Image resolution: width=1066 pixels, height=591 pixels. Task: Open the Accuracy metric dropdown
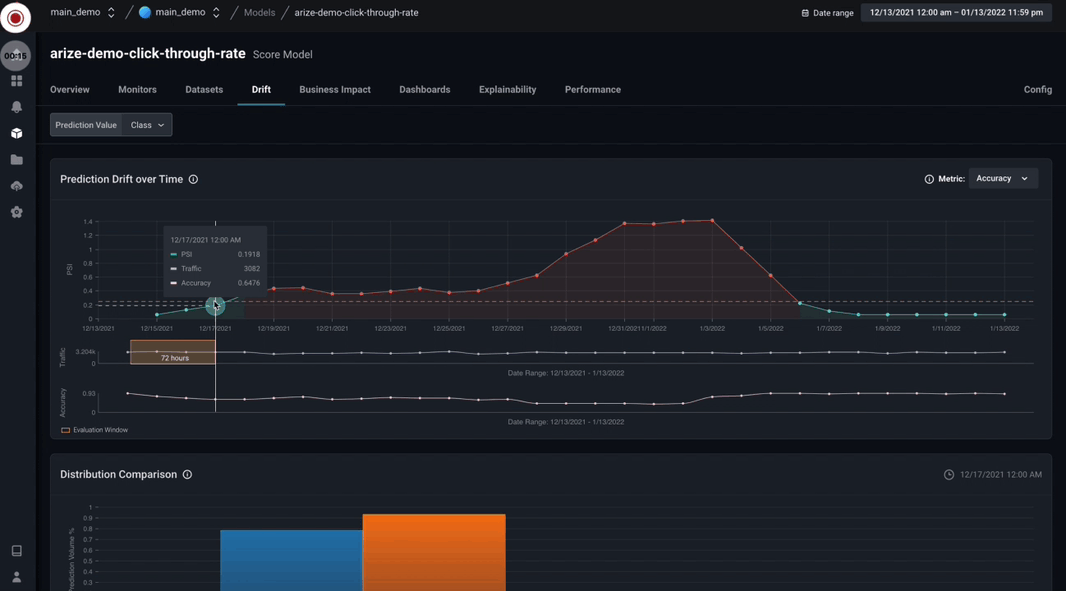click(x=1003, y=179)
